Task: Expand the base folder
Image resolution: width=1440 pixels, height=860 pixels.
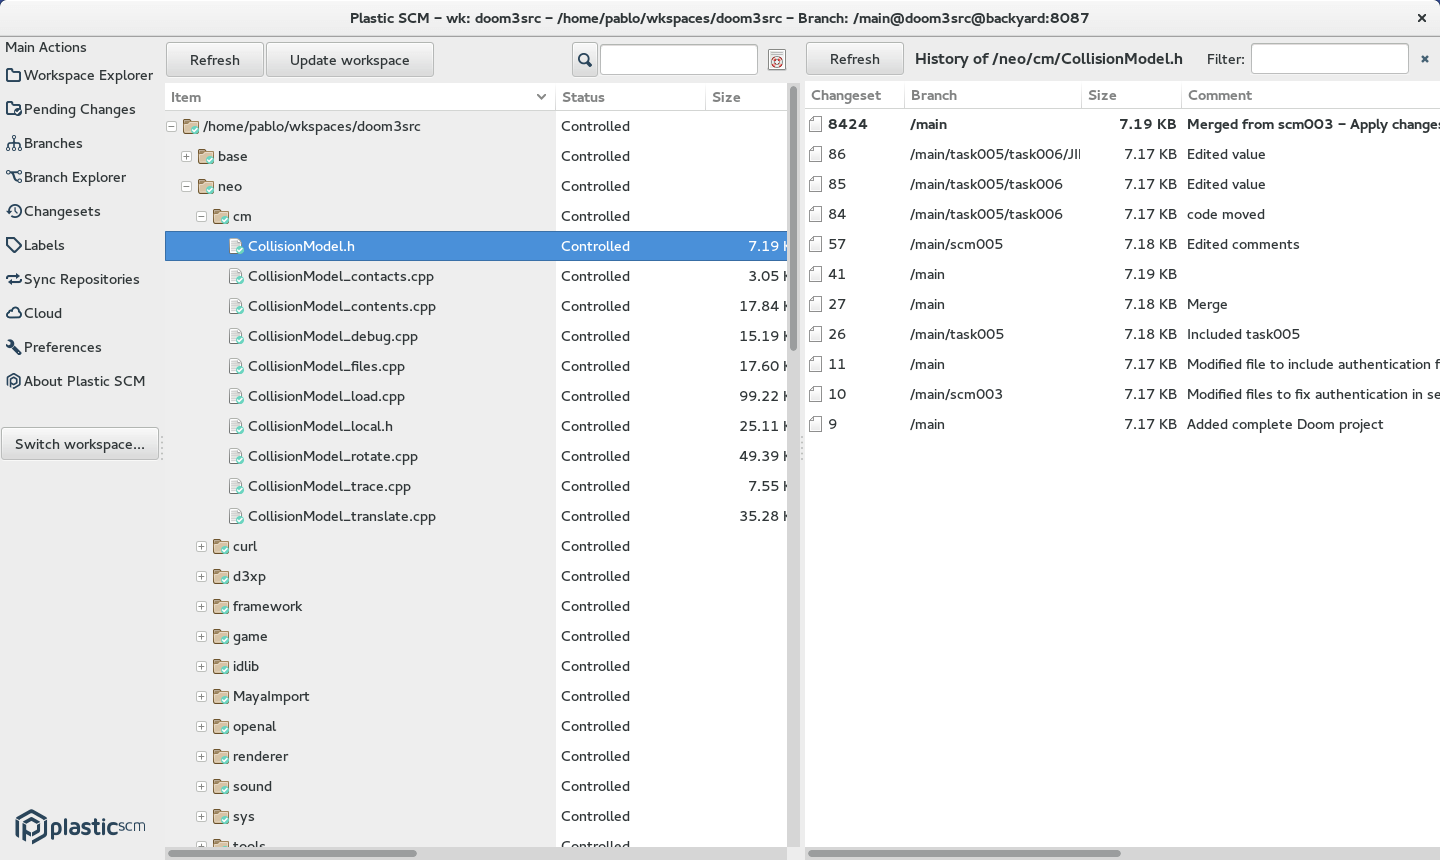Action: (186, 157)
